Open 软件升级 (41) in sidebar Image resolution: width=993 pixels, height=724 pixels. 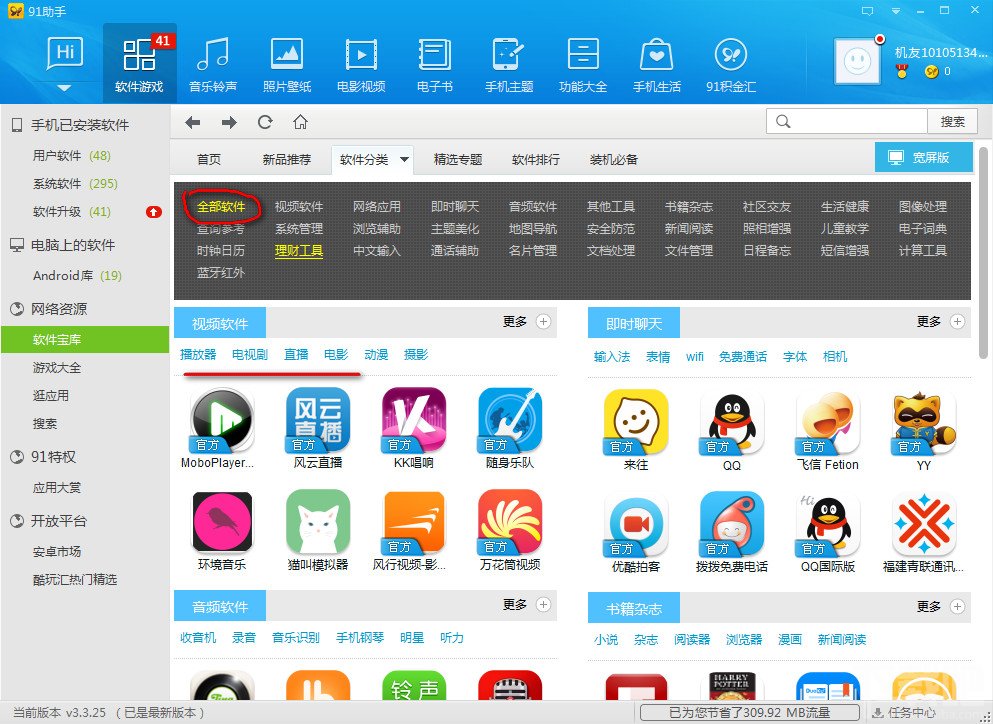[72, 212]
